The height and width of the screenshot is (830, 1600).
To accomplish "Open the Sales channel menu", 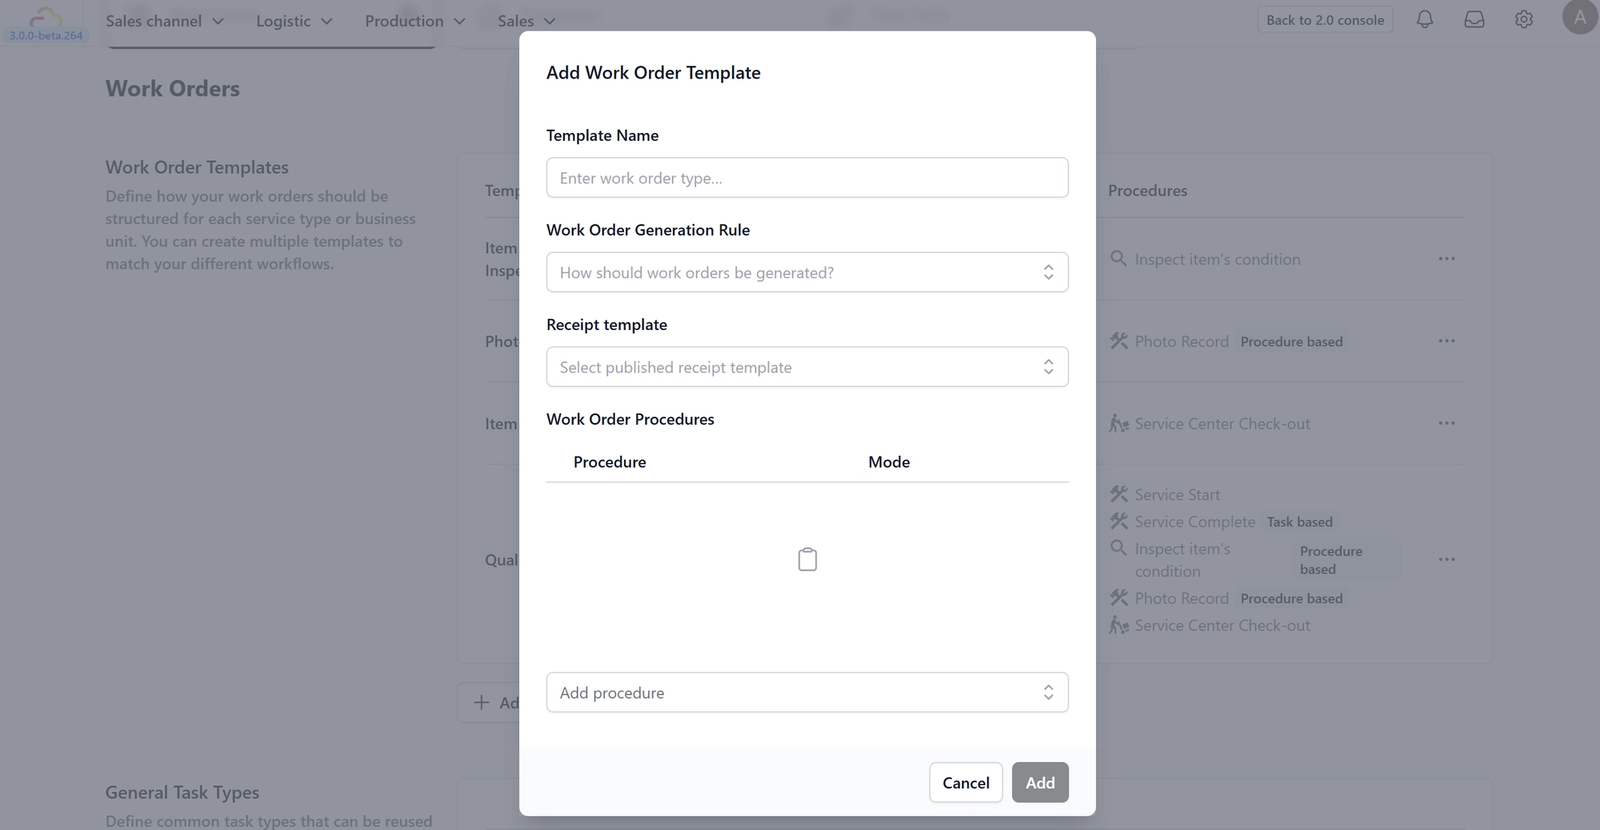I will tap(164, 20).
